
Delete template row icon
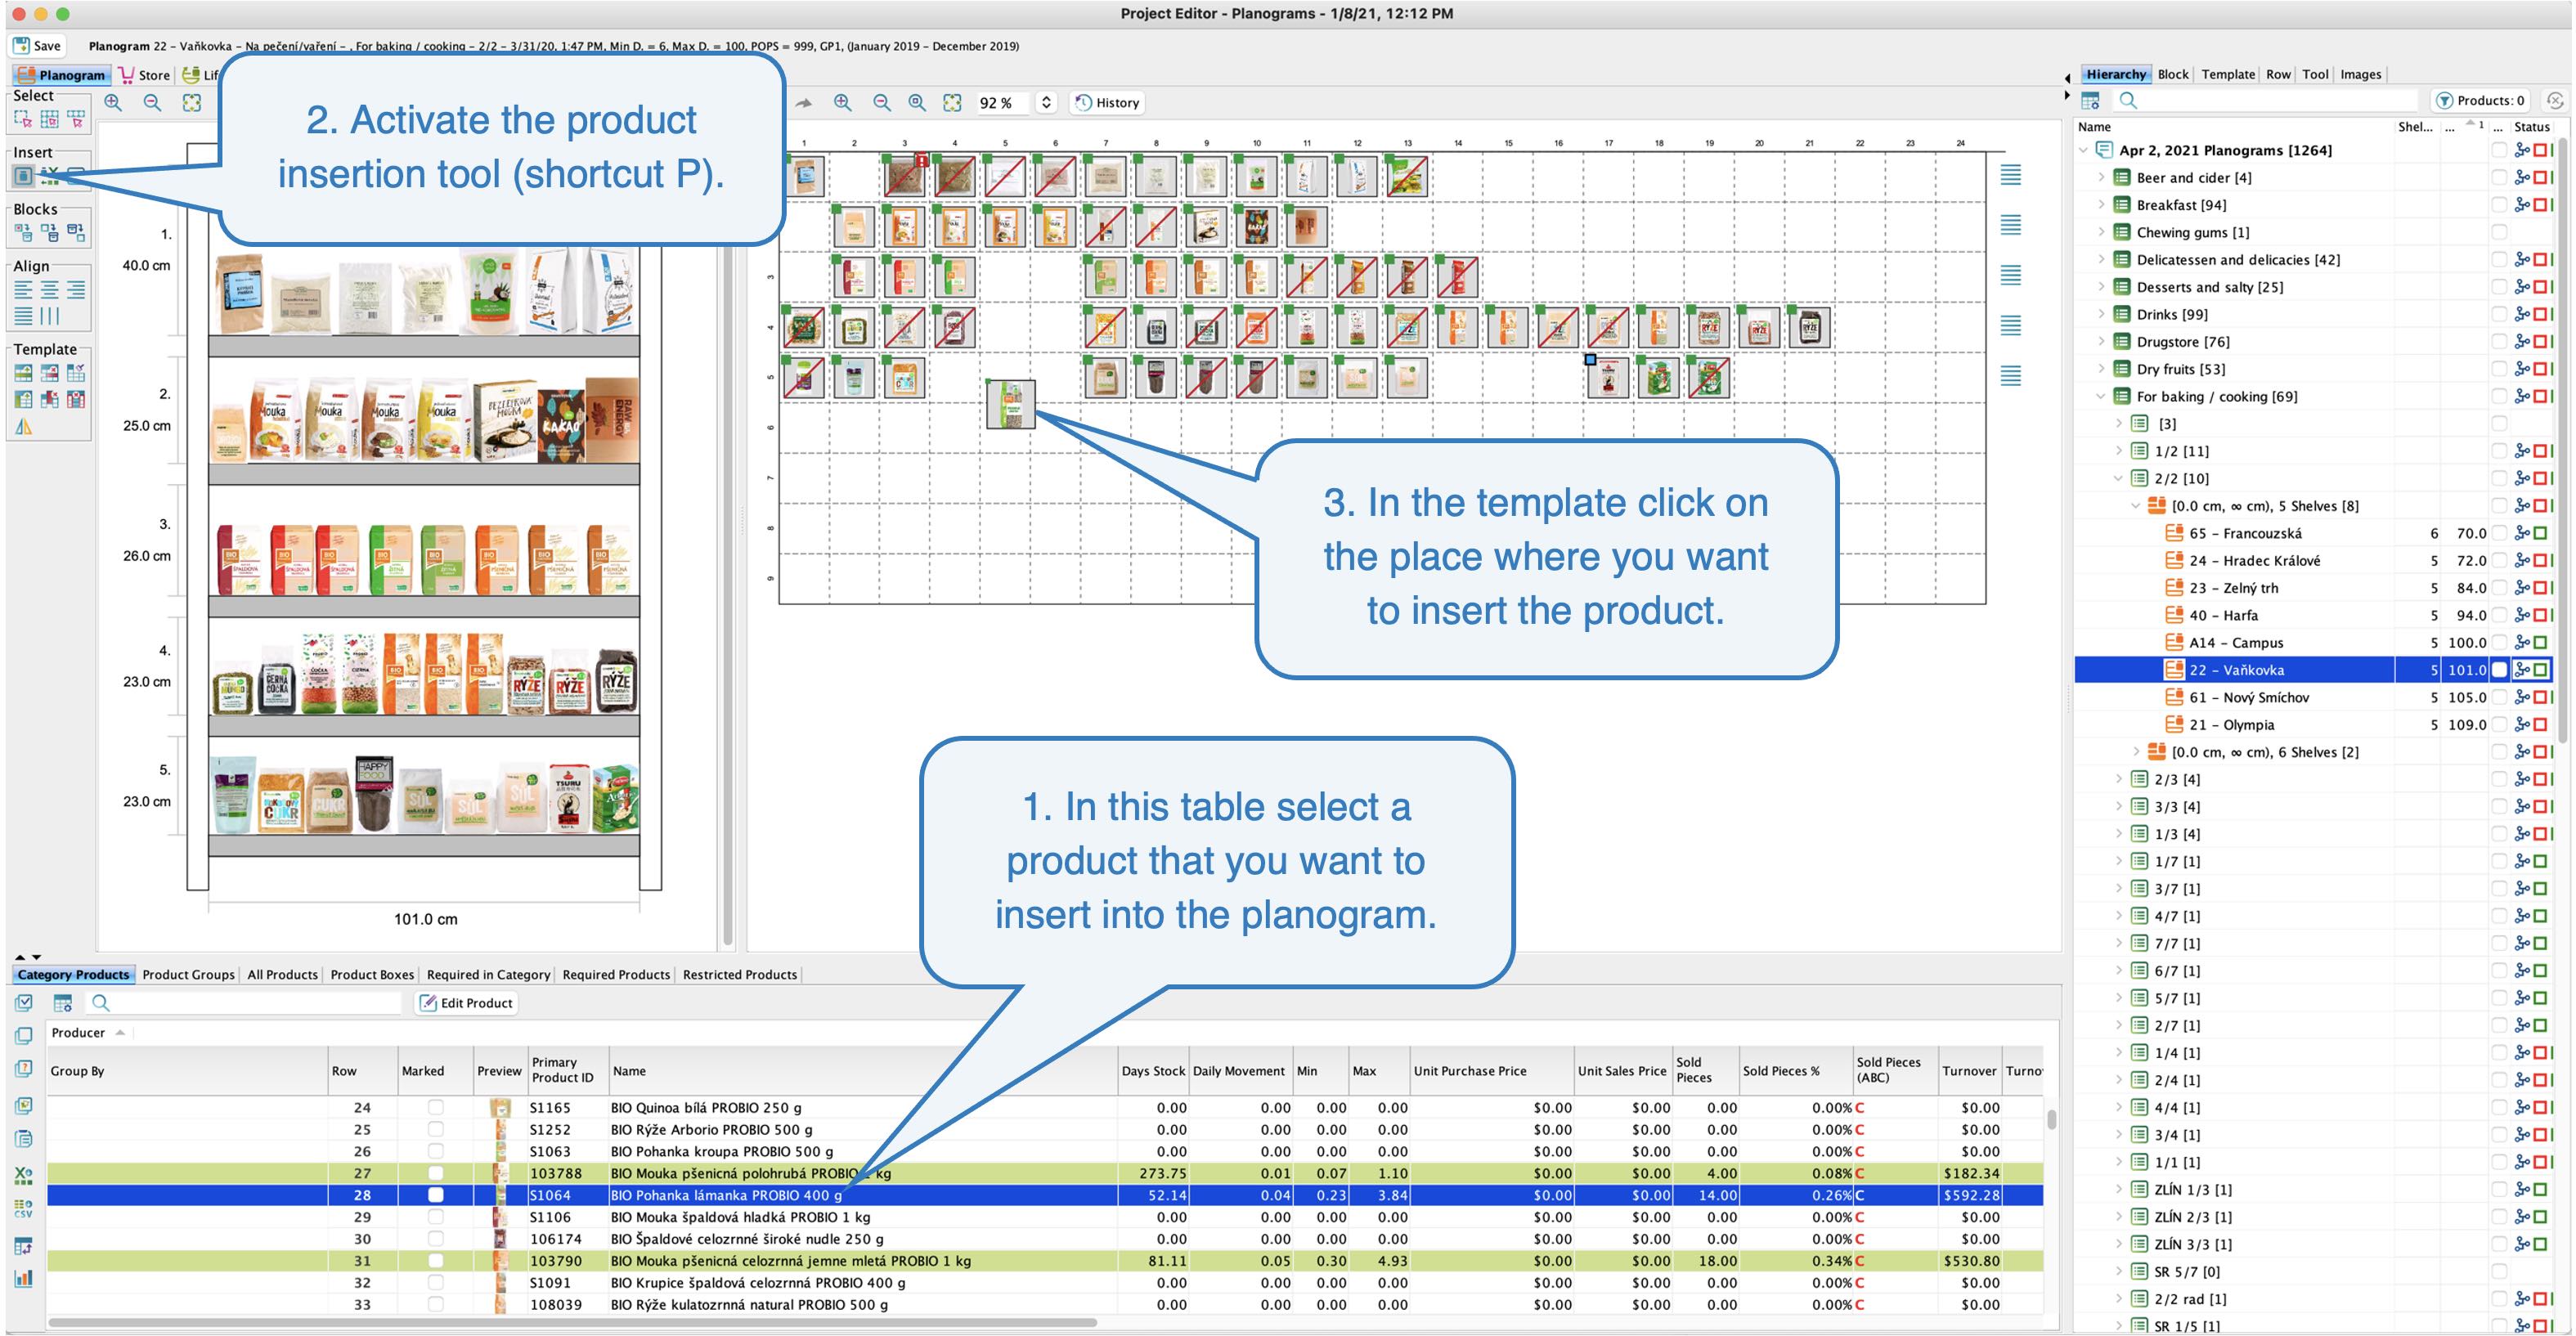pos(49,373)
